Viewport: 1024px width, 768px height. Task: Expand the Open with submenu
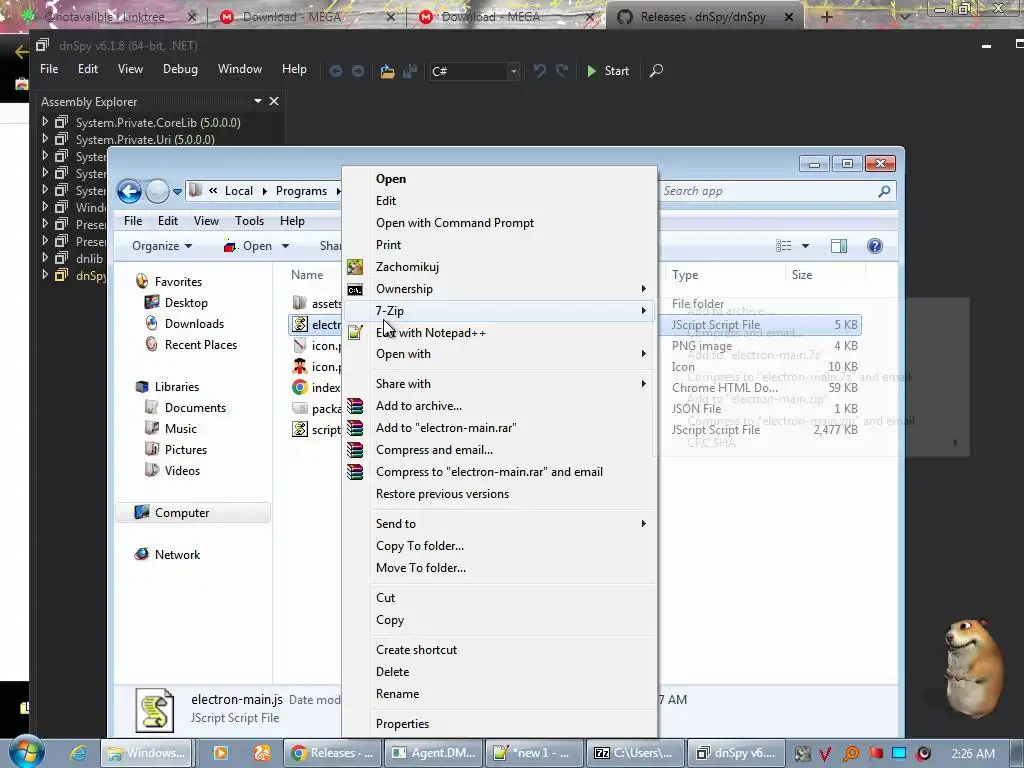tap(500, 354)
